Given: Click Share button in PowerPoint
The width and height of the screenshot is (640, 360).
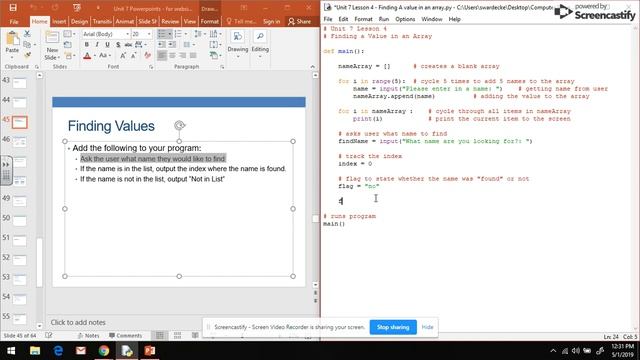Looking at the screenshot, I should (x=300, y=21).
